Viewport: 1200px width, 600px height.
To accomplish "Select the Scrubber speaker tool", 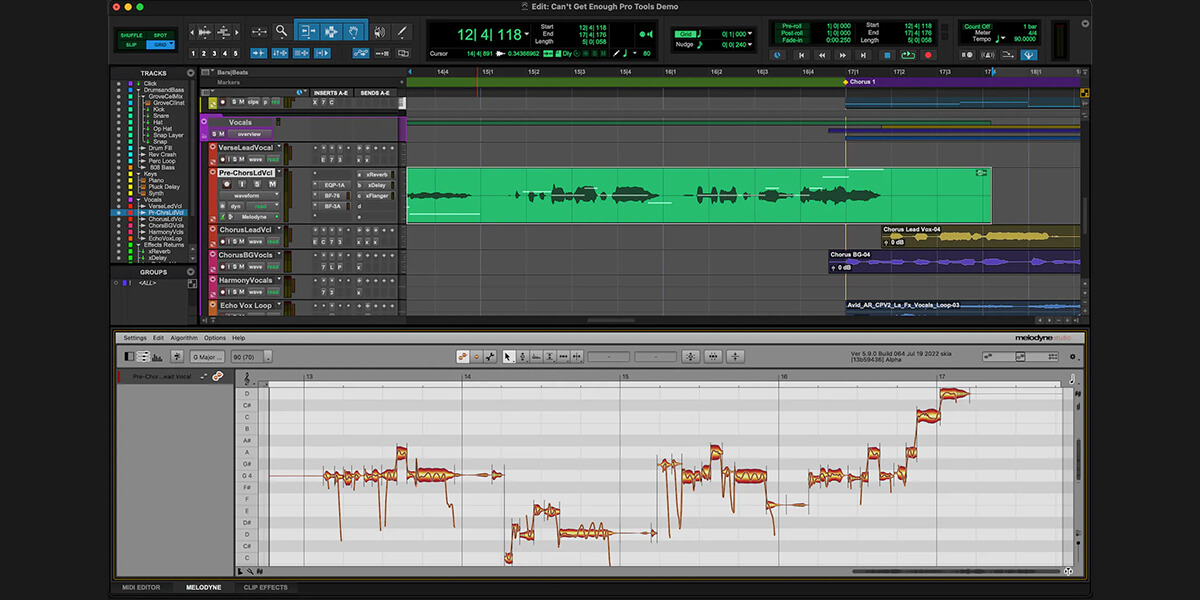I will (380, 31).
